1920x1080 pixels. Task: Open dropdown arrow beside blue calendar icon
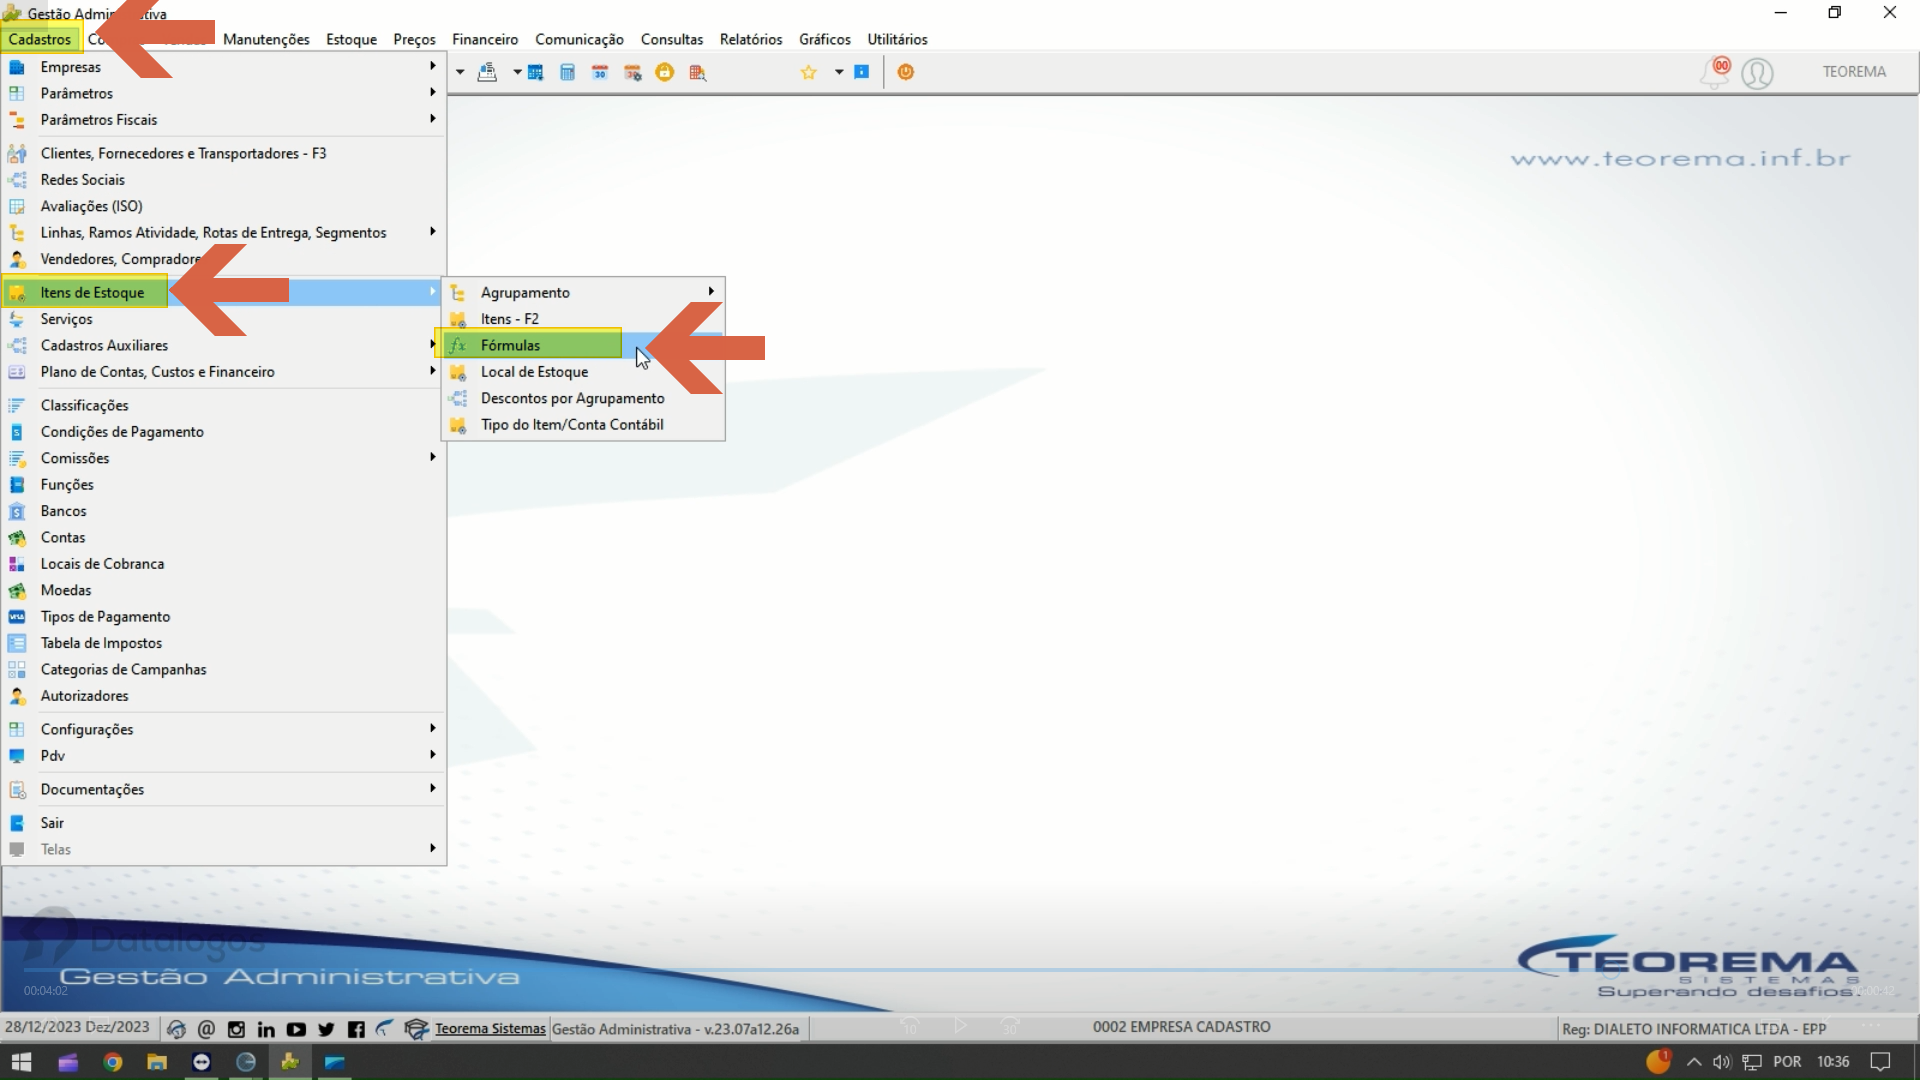tap(517, 72)
